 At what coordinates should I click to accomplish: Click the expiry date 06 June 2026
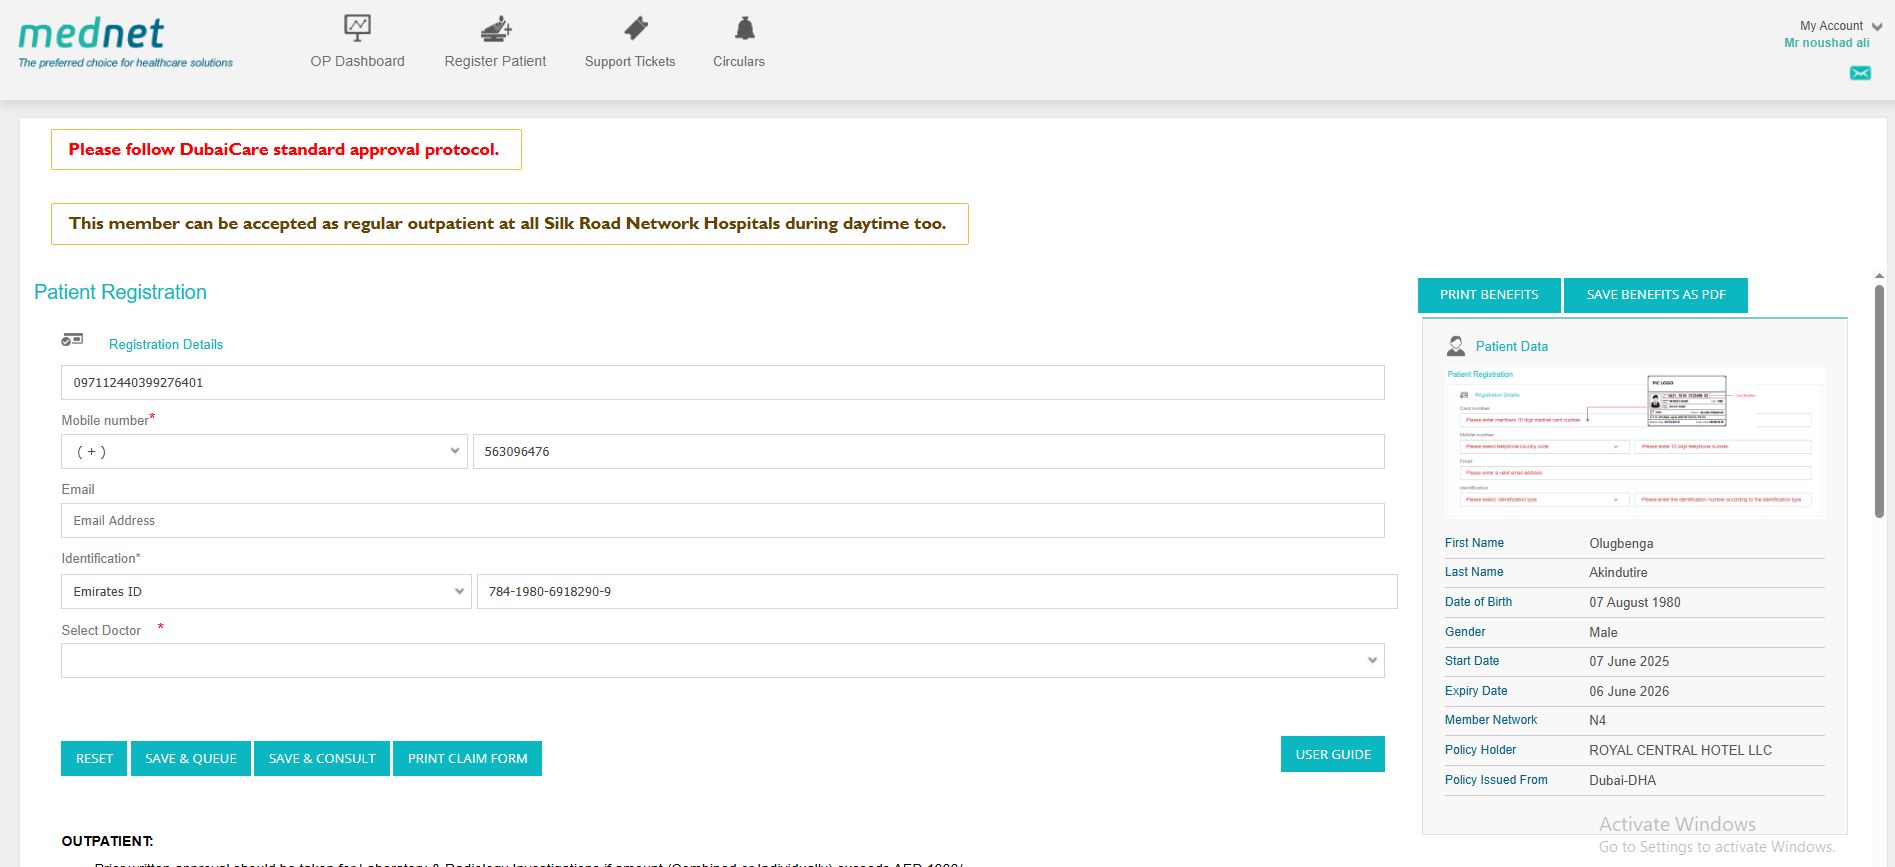(1629, 691)
